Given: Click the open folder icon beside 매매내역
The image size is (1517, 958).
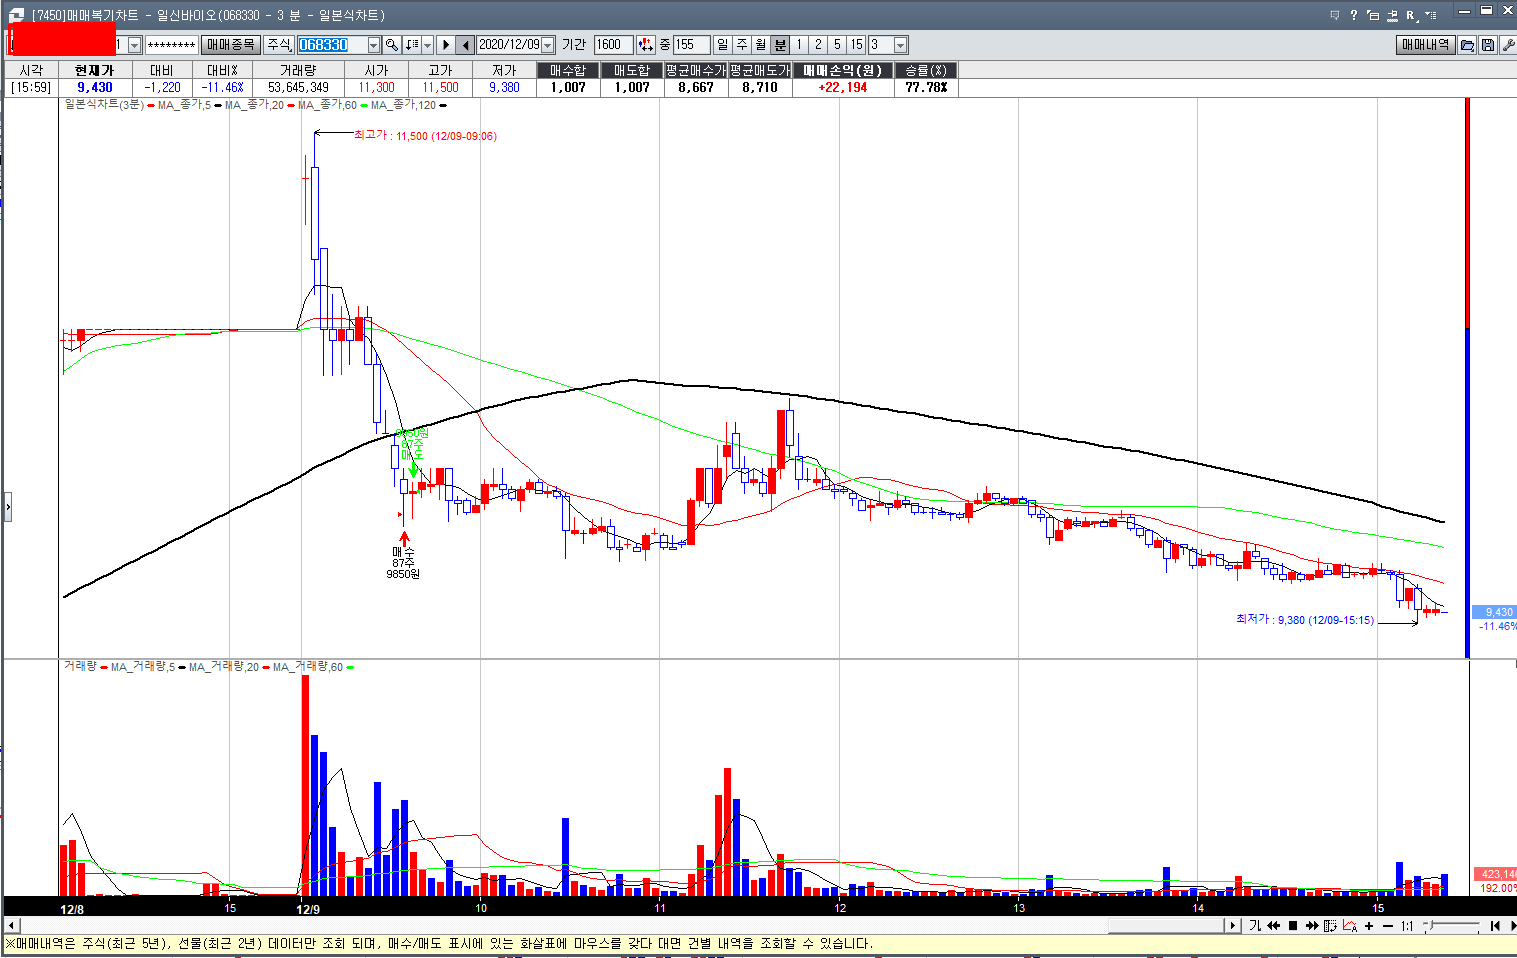Looking at the screenshot, I should point(1467,45).
